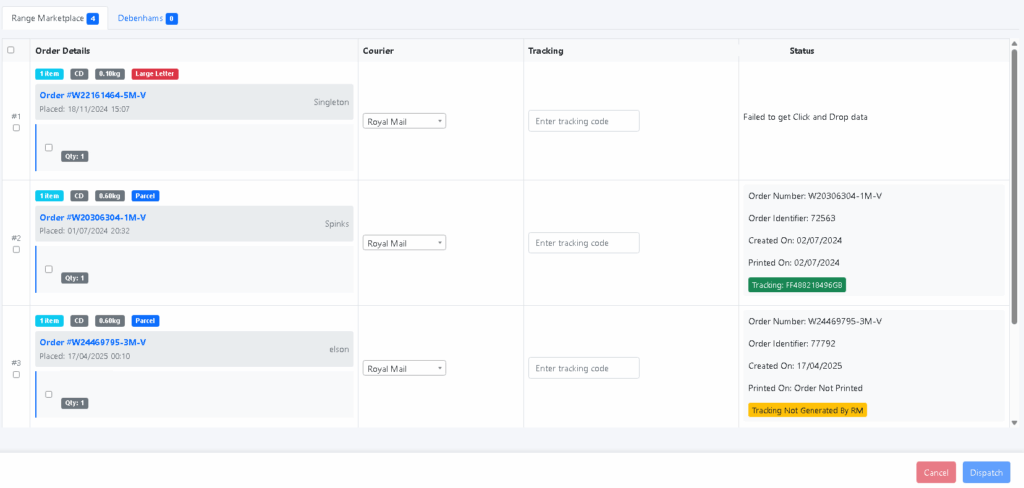Select the Range Marketplace tab
The image size is (1024, 488).
(x=54, y=18)
